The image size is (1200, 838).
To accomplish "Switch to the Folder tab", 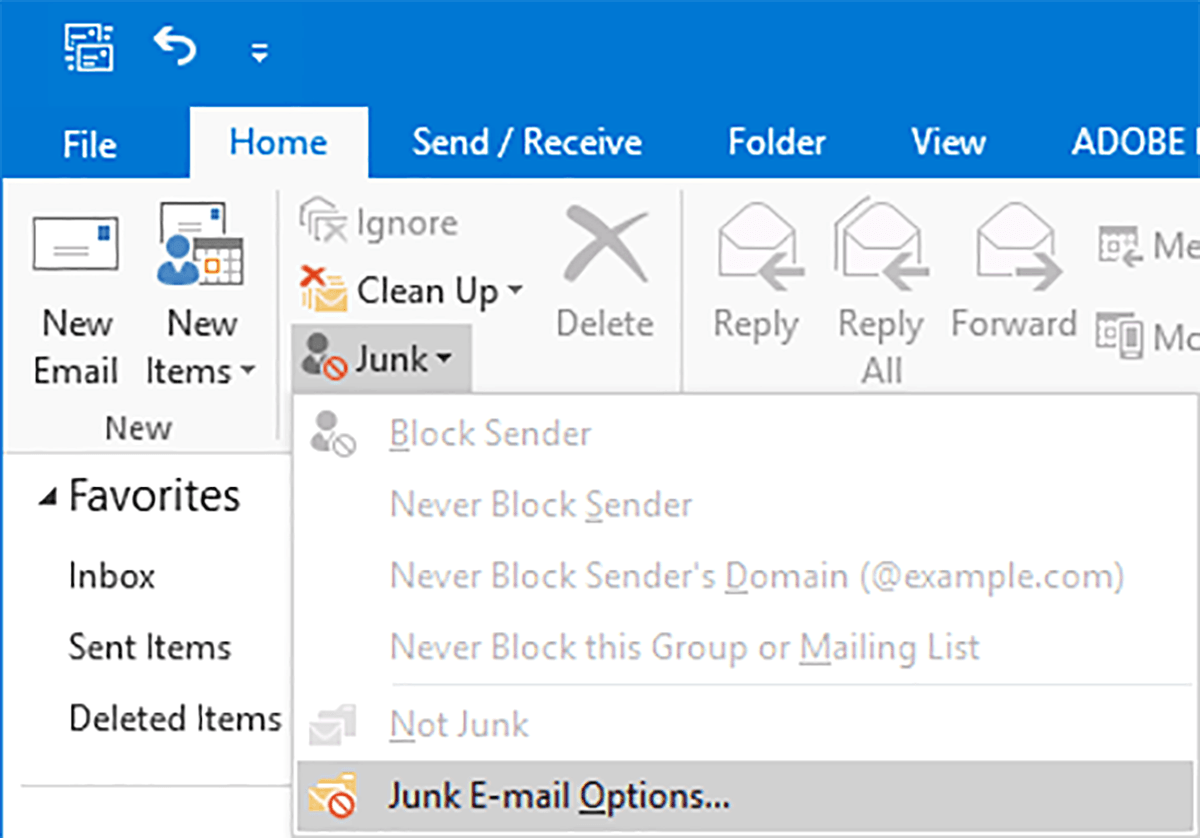I will click(776, 143).
